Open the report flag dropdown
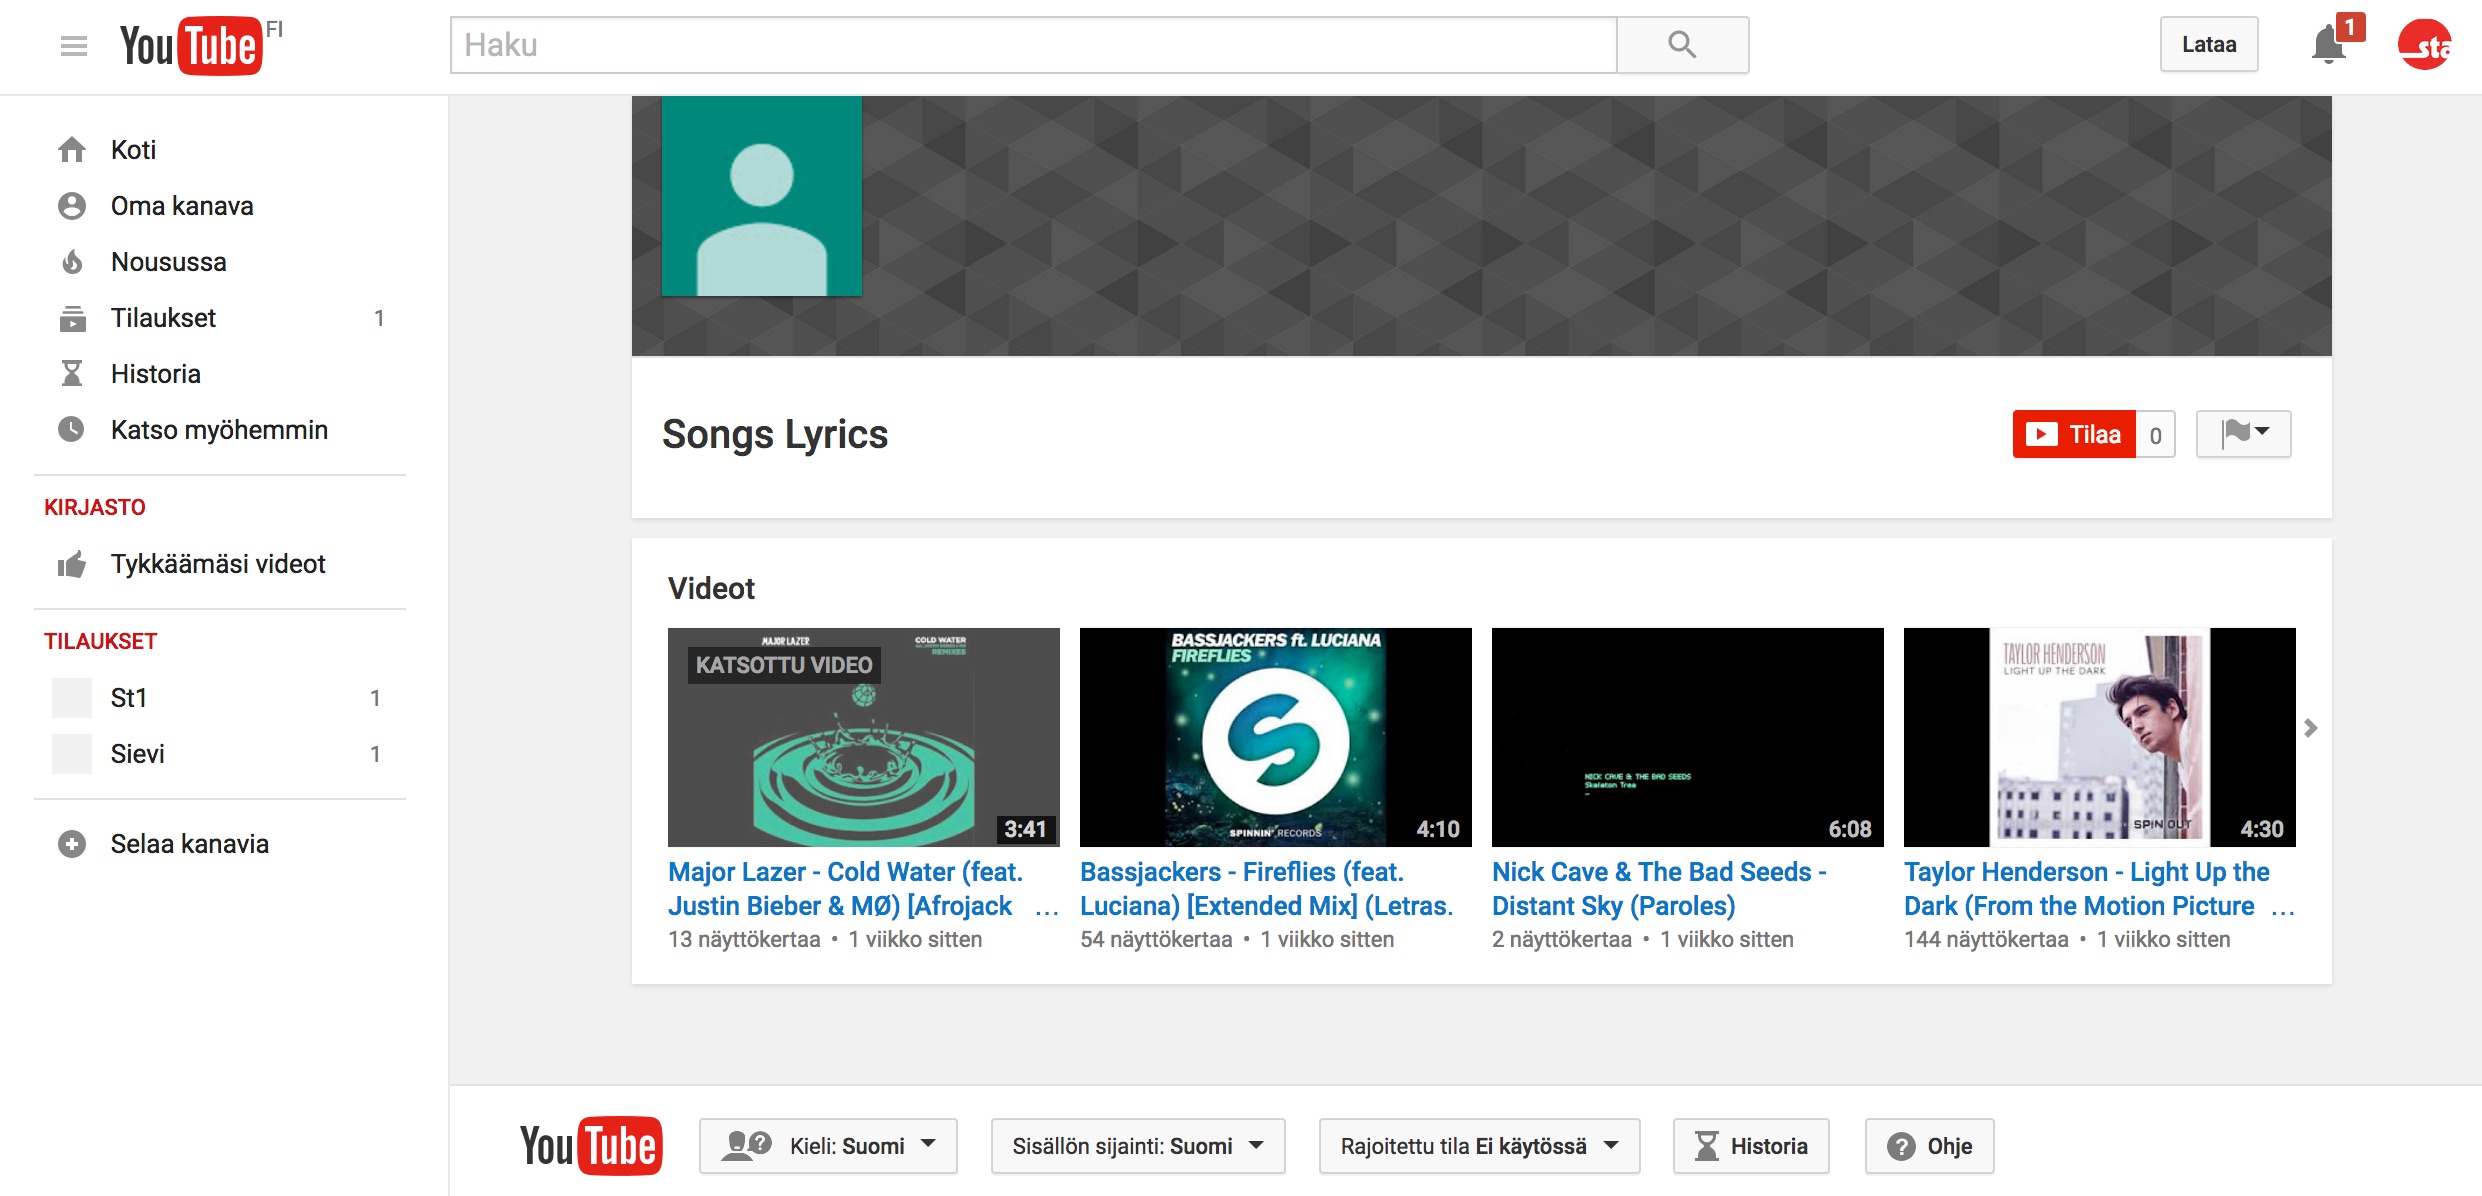 click(2244, 434)
